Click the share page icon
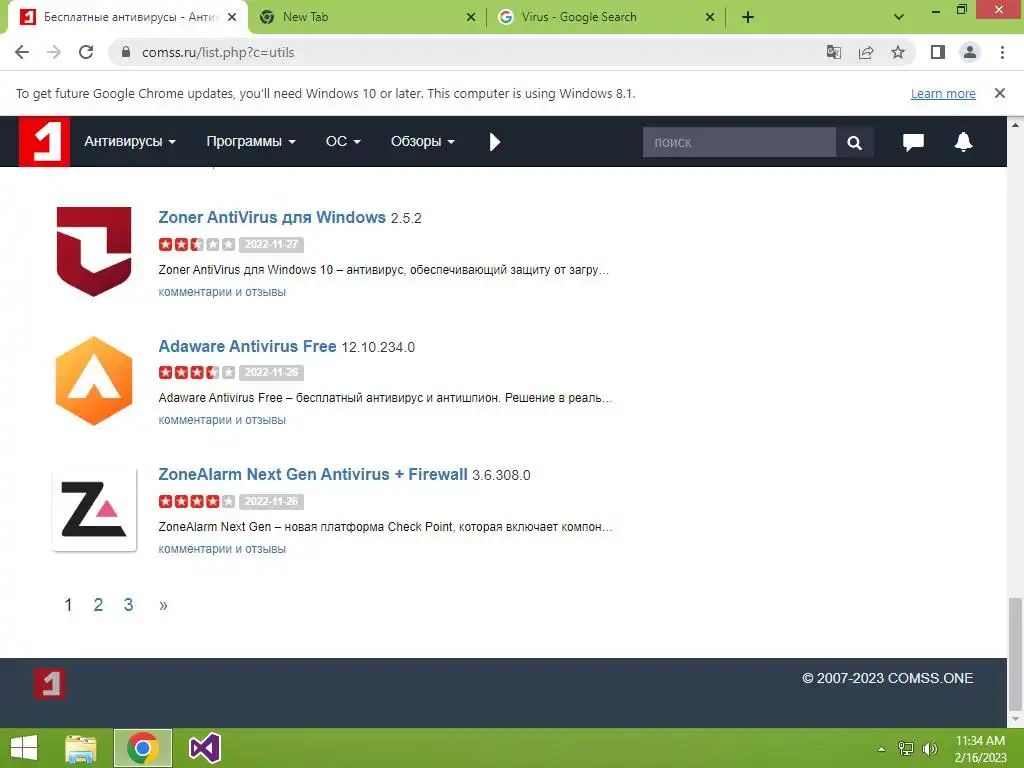 (866, 52)
